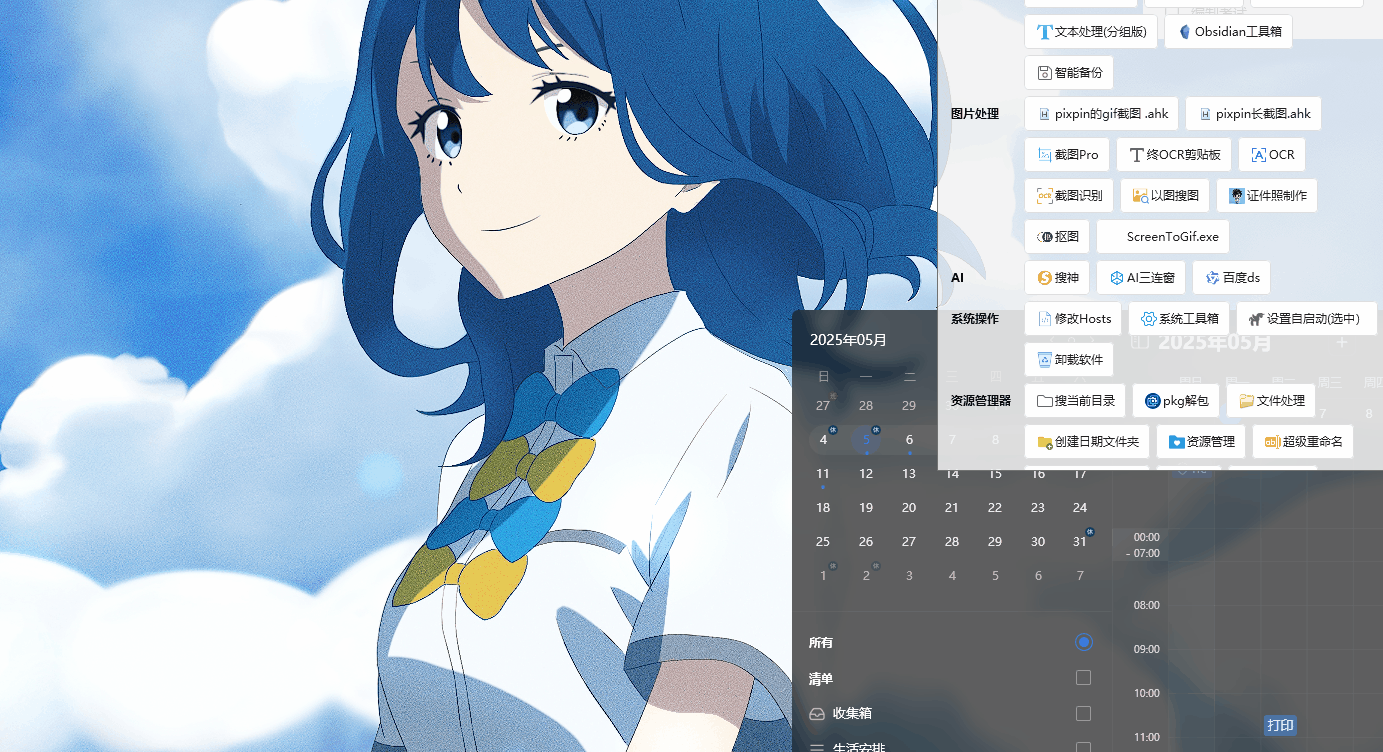Screen dimensions: 1383x752
Task: Choose day 30 in the mini calendar
Action: pos(1038,542)
